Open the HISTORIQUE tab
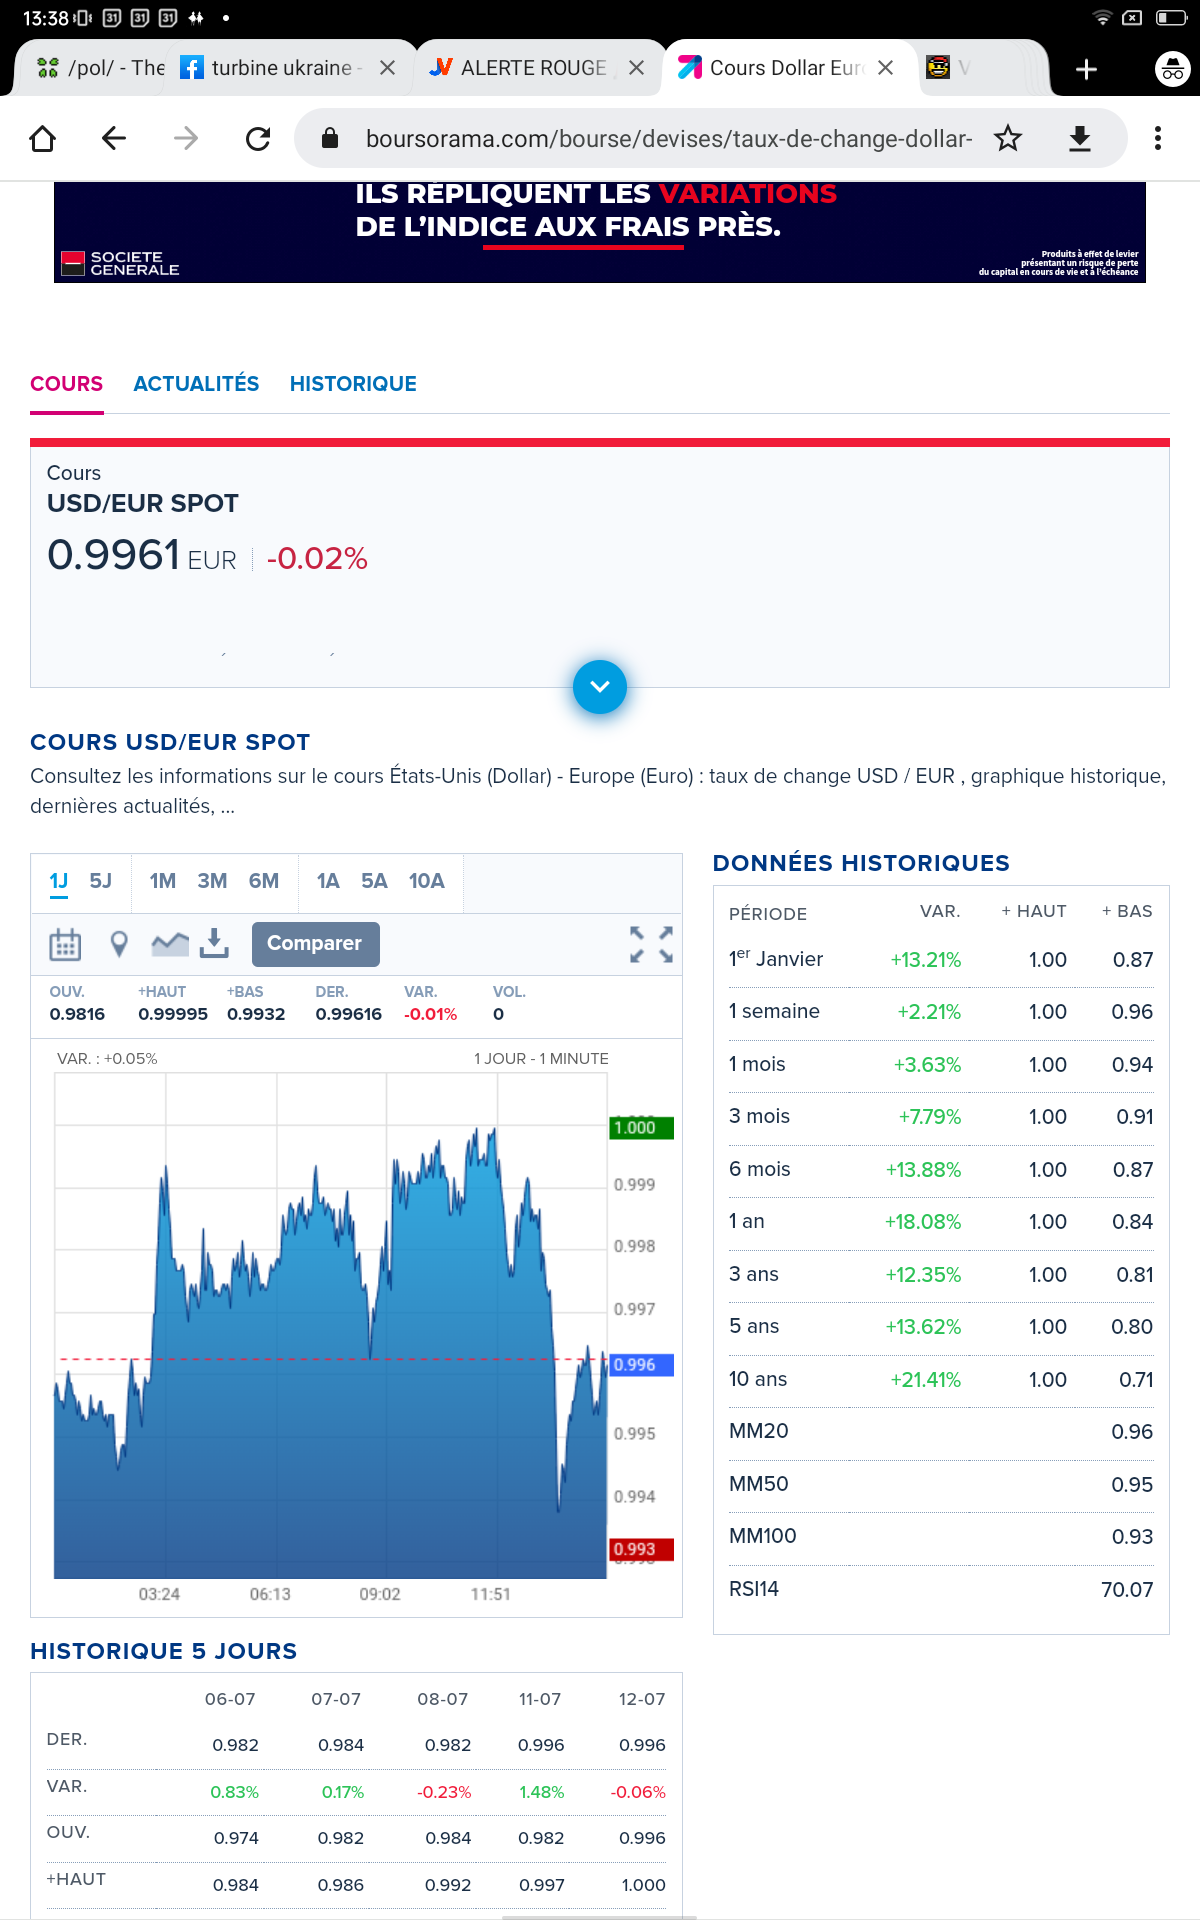Screen dimensions: 1200x1920 point(353,384)
